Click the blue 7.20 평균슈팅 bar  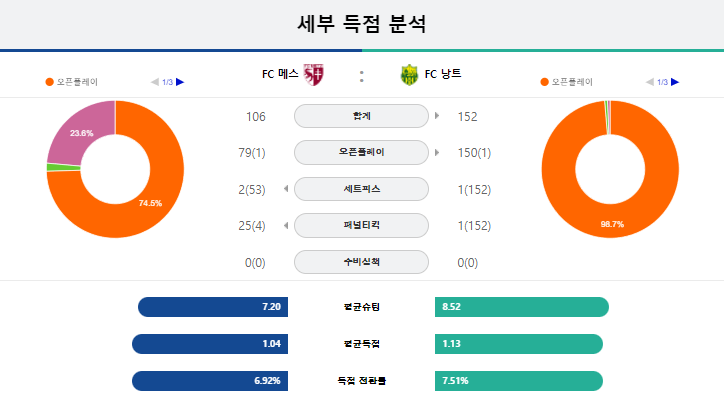(213, 307)
